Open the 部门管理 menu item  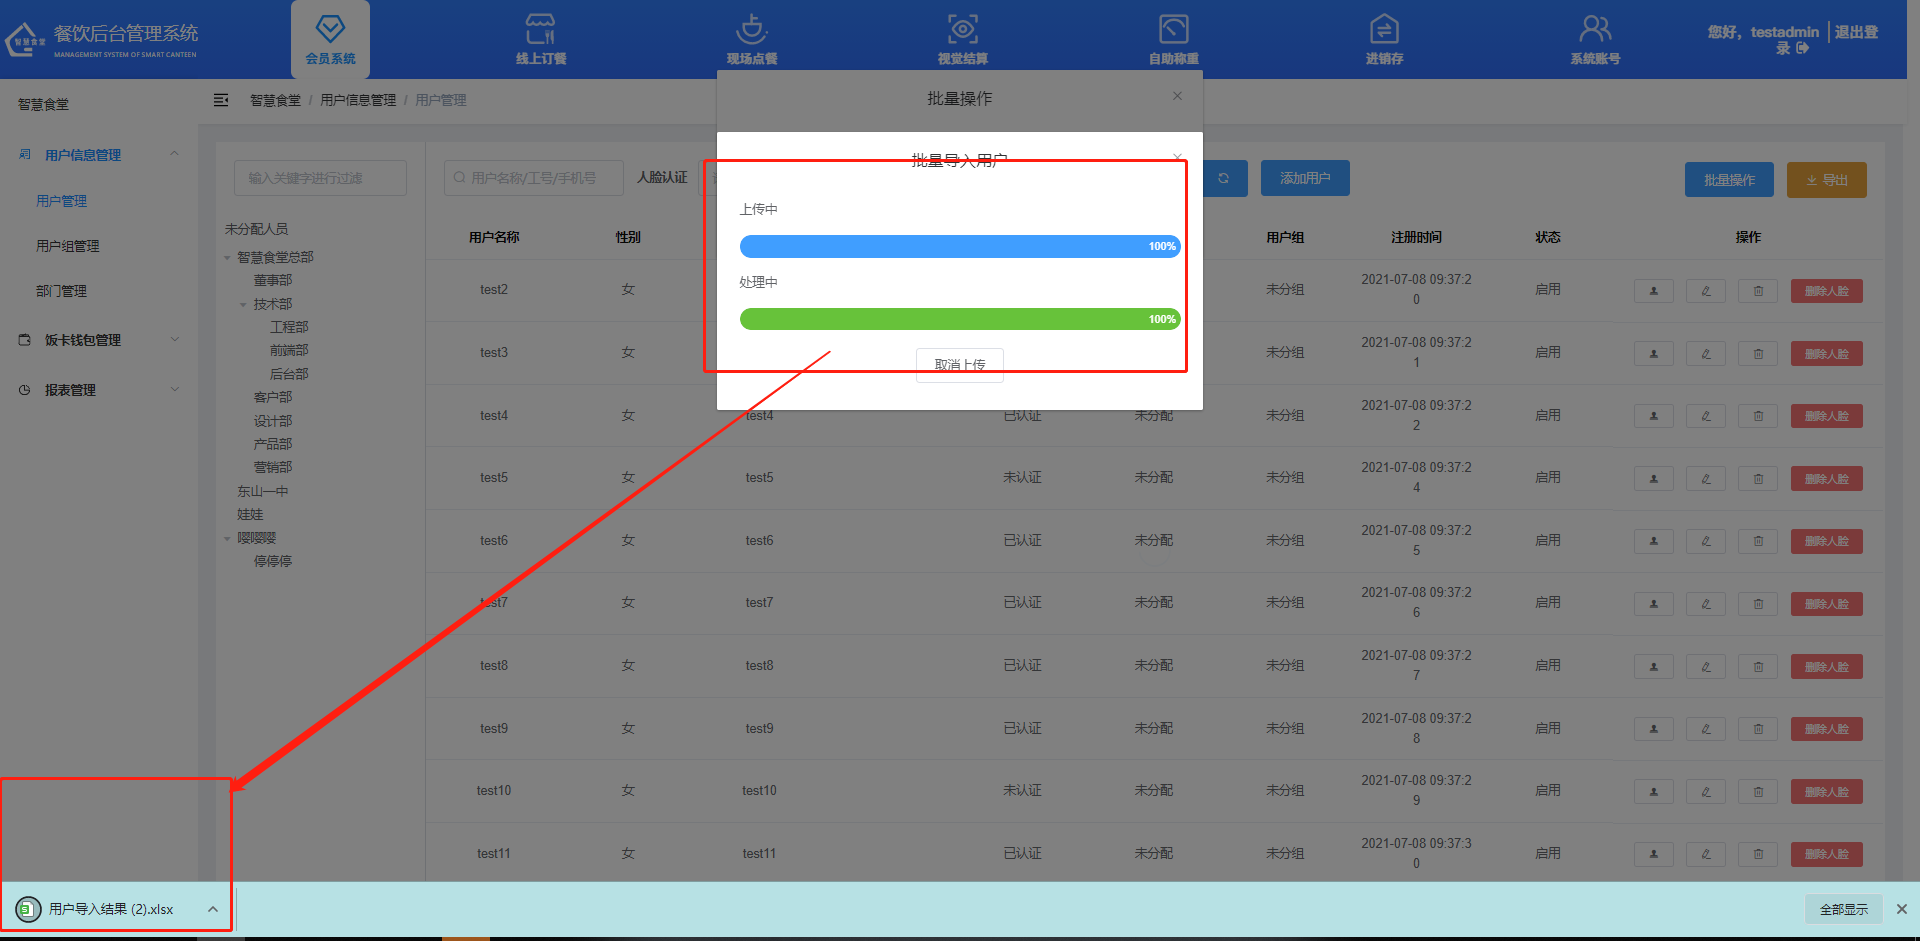coord(62,291)
